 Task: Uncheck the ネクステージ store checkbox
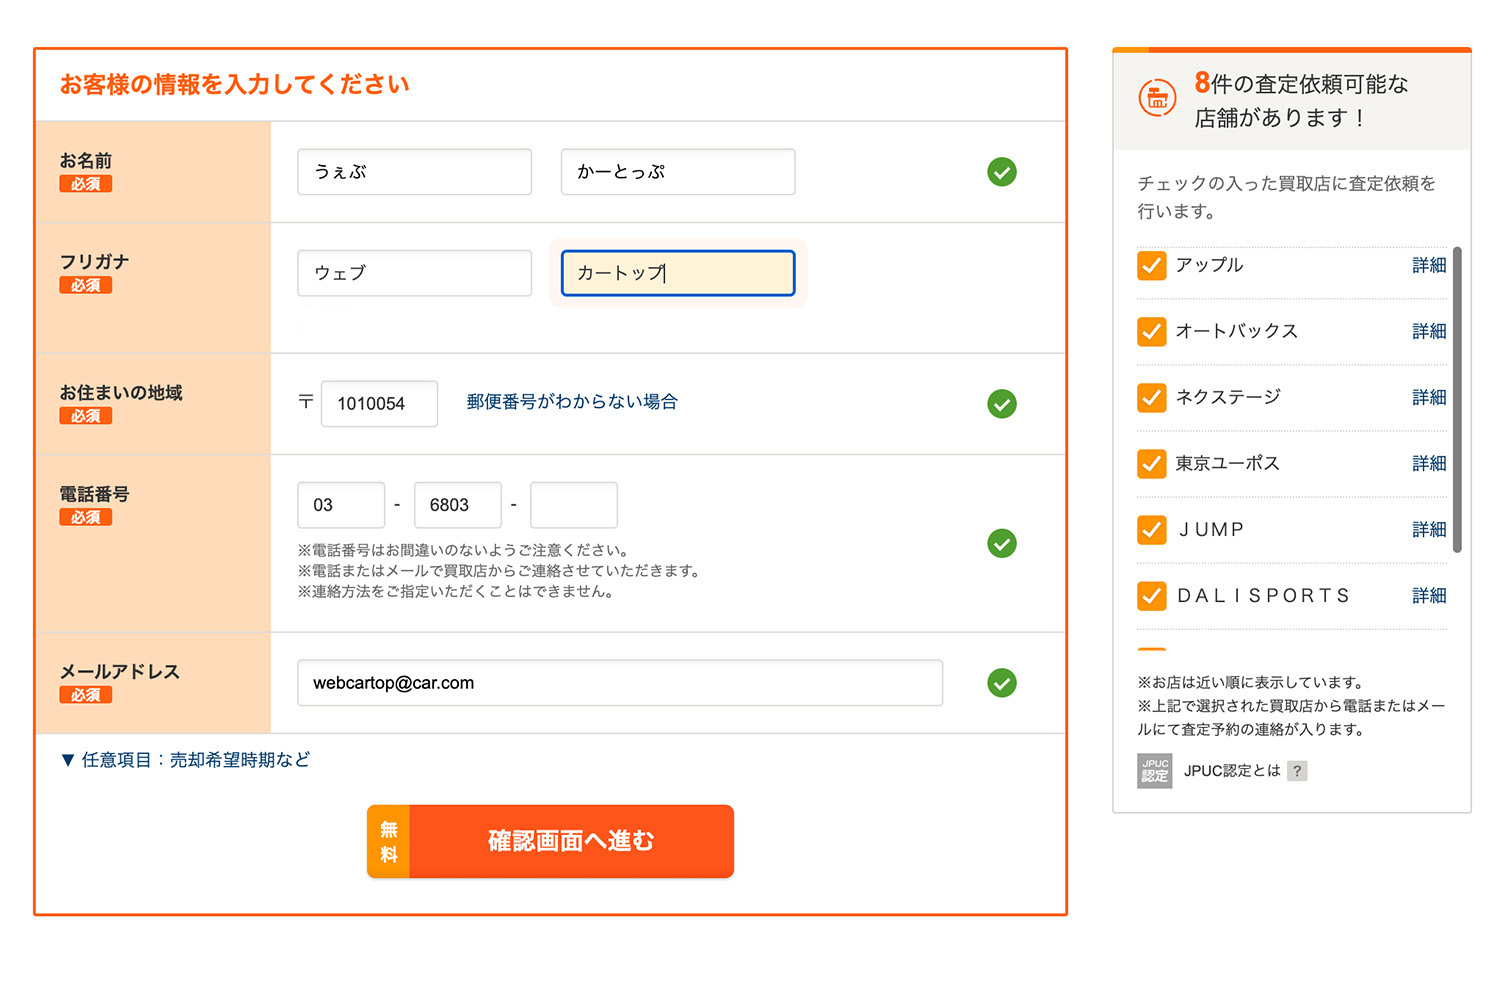tap(1152, 397)
